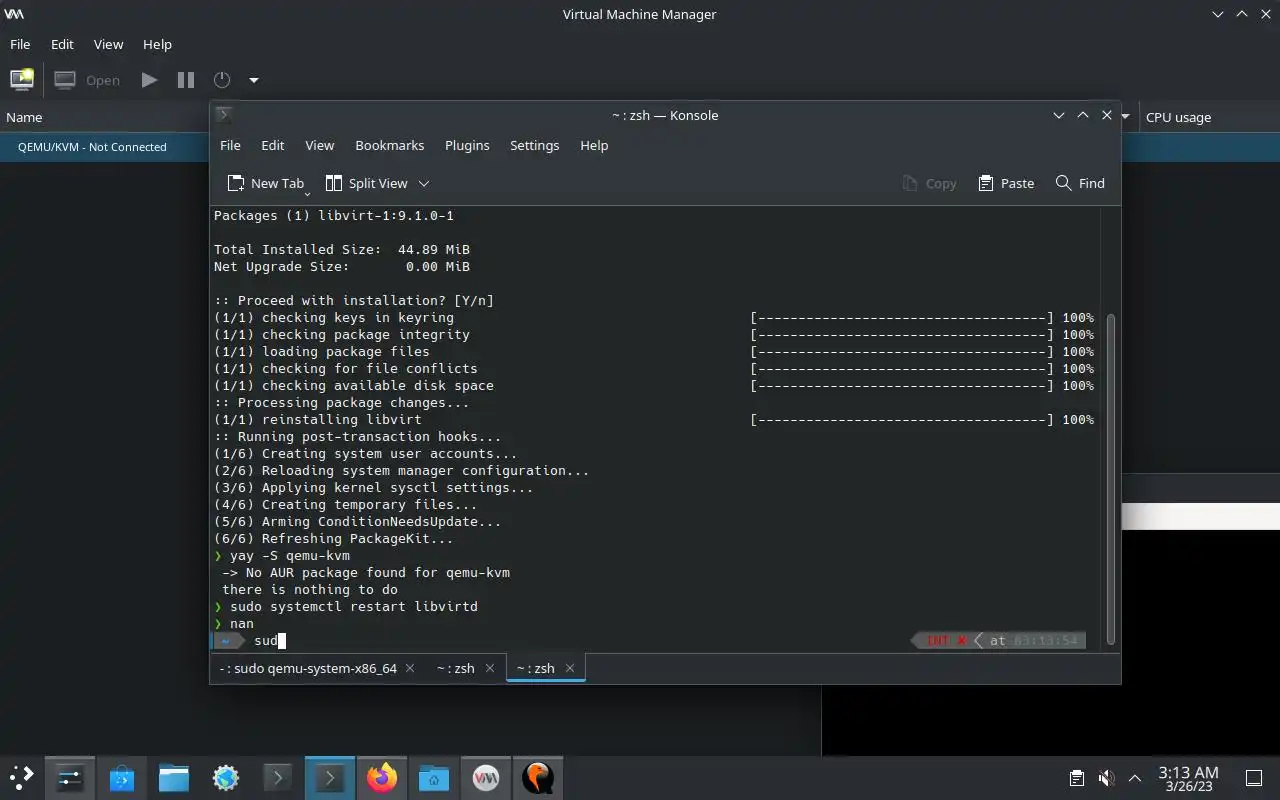Click the show desktop button in taskbar

(1254, 778)
